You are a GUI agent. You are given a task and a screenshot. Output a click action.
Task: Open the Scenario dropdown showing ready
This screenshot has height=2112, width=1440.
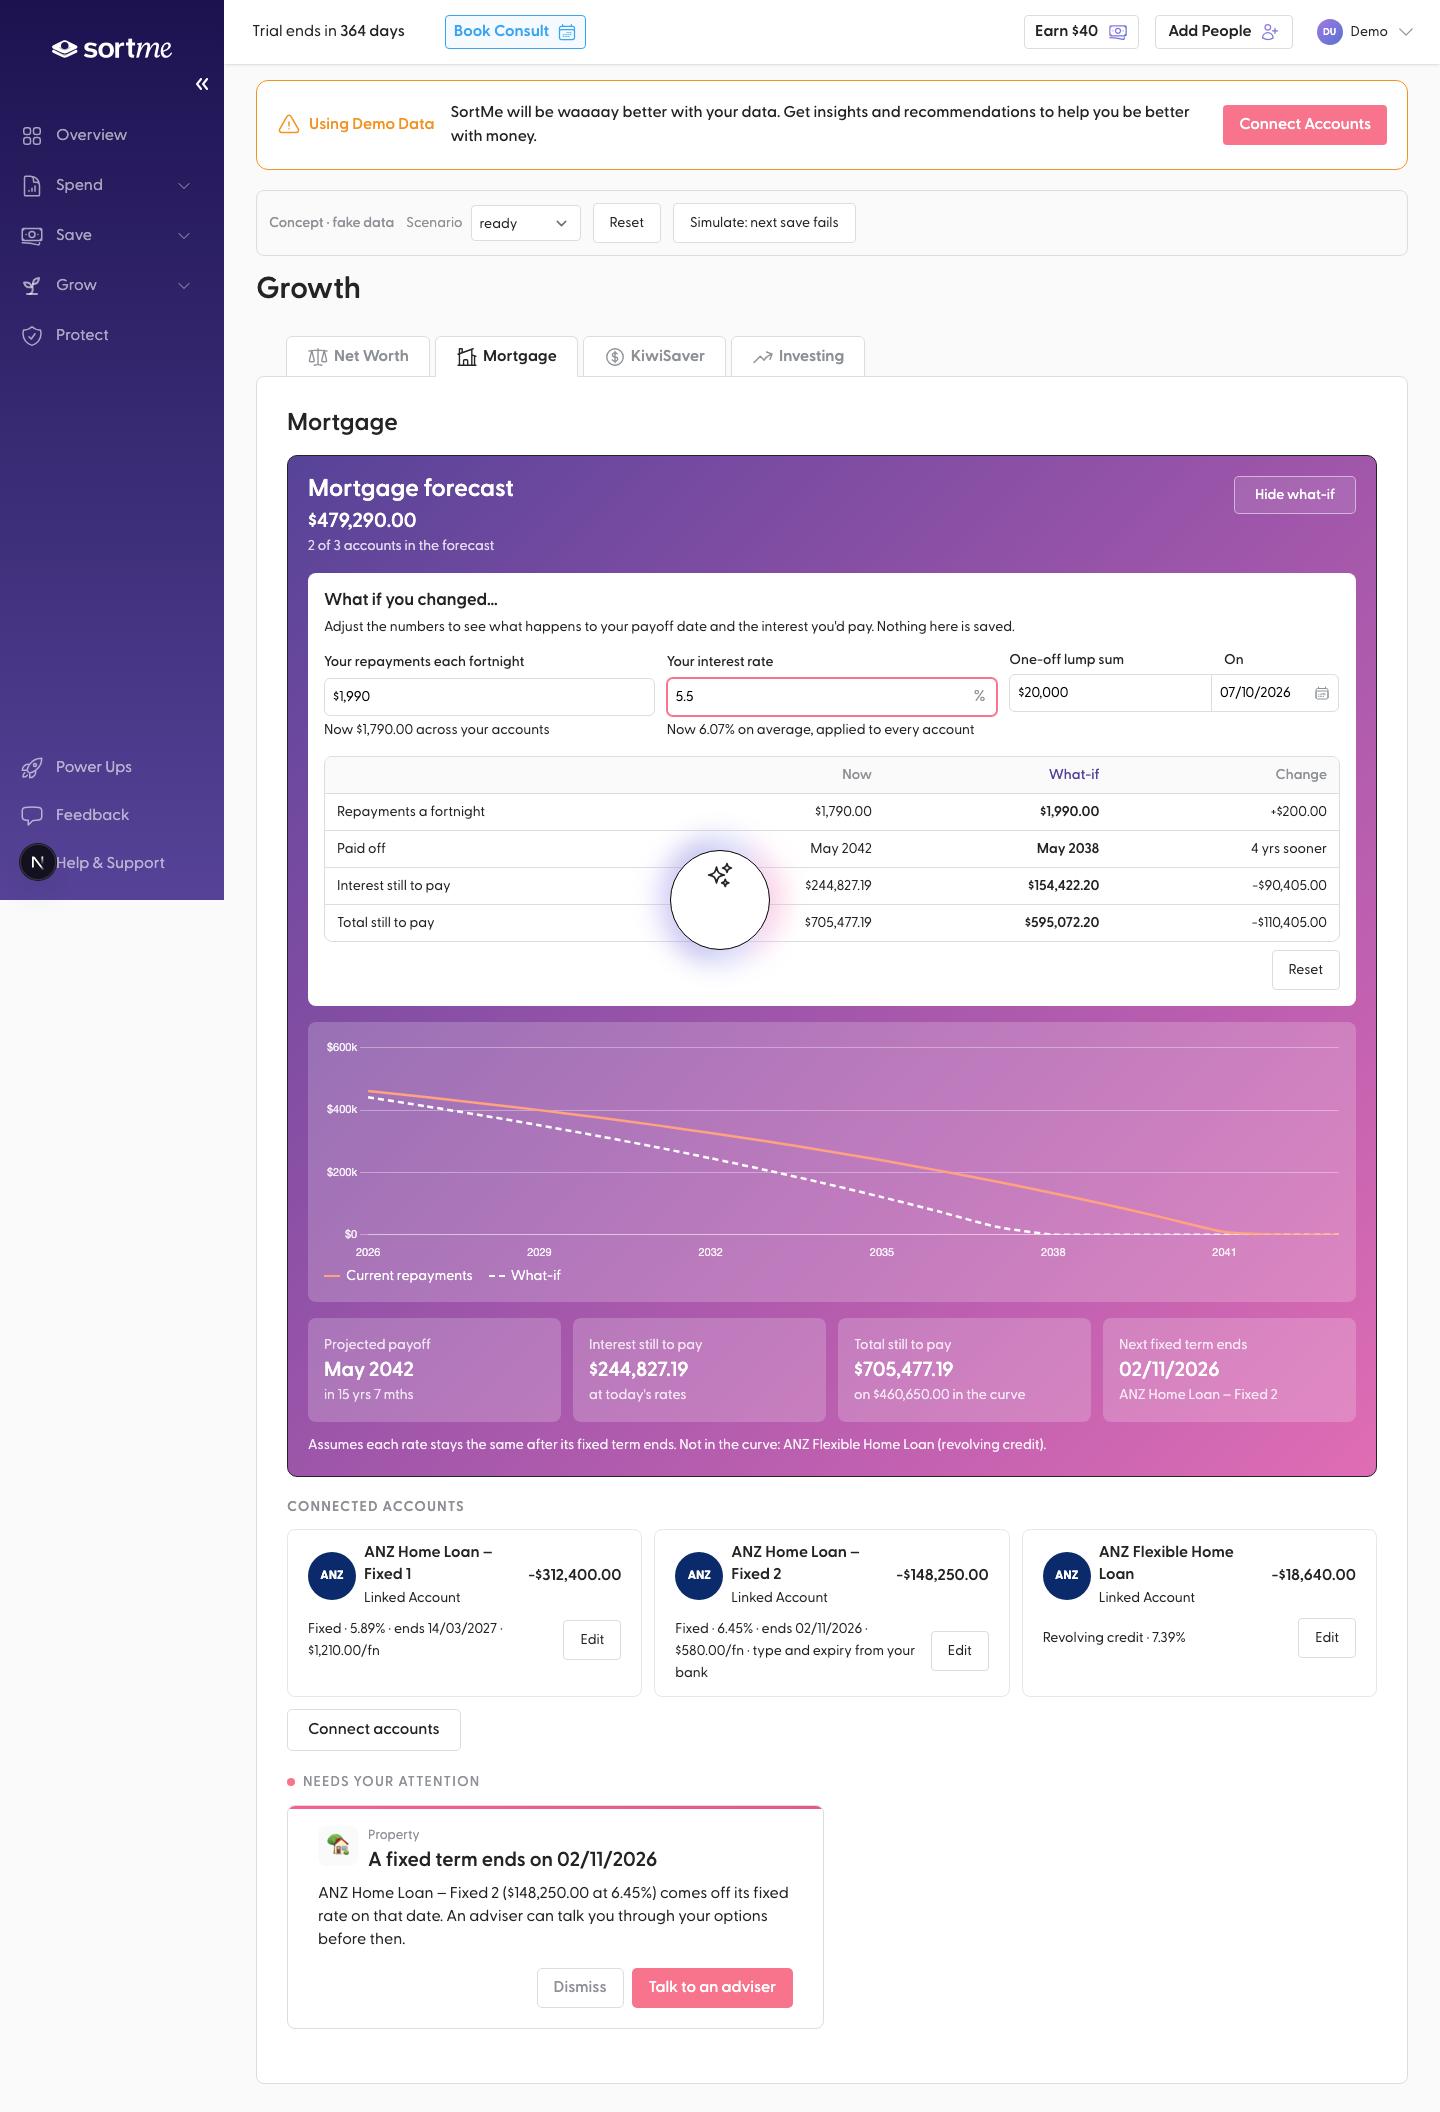(525, 223)
